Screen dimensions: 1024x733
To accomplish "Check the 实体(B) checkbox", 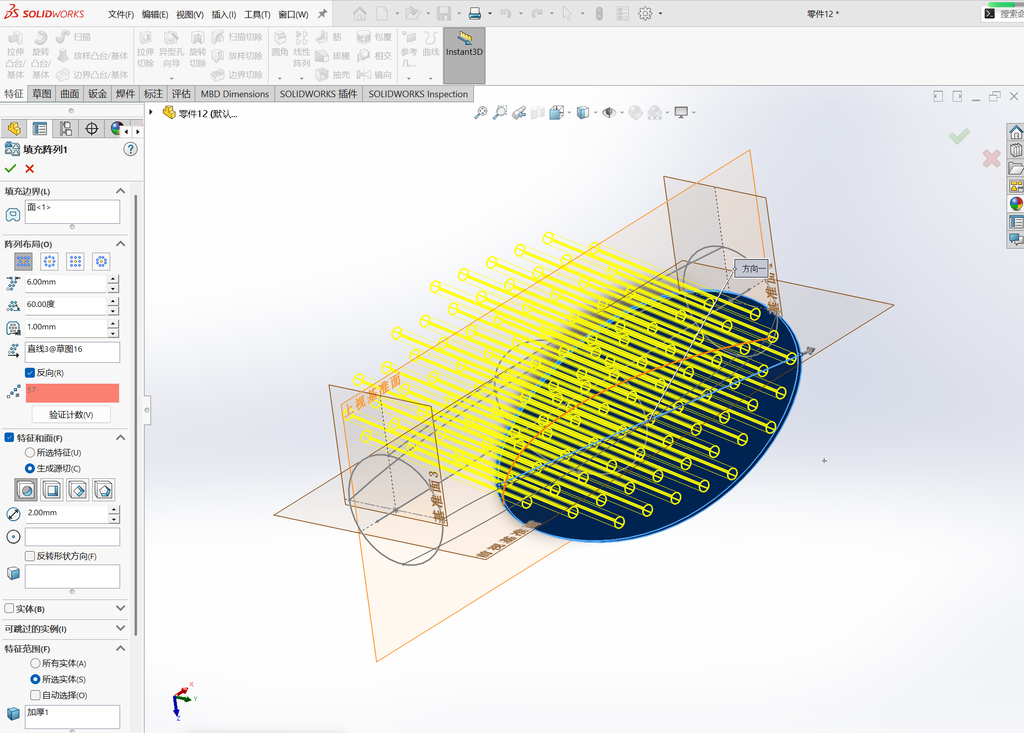I will (9, 608).
